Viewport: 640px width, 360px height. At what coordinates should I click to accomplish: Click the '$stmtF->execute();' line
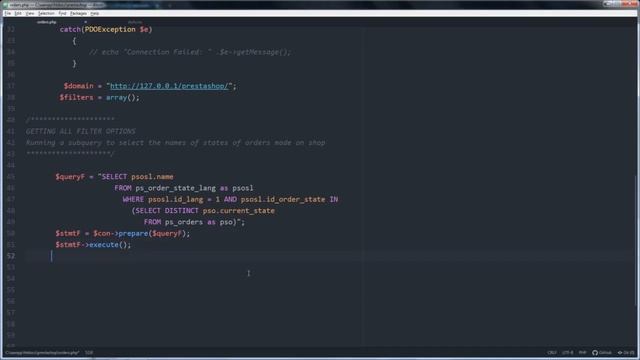point(93,245)
